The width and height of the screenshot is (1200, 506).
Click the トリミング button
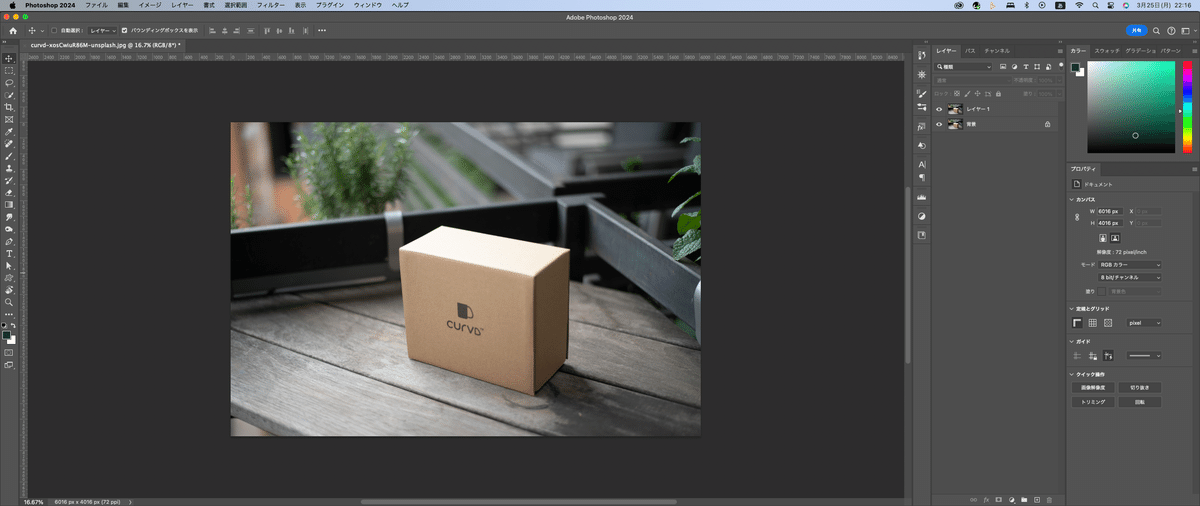[1093, 401]
